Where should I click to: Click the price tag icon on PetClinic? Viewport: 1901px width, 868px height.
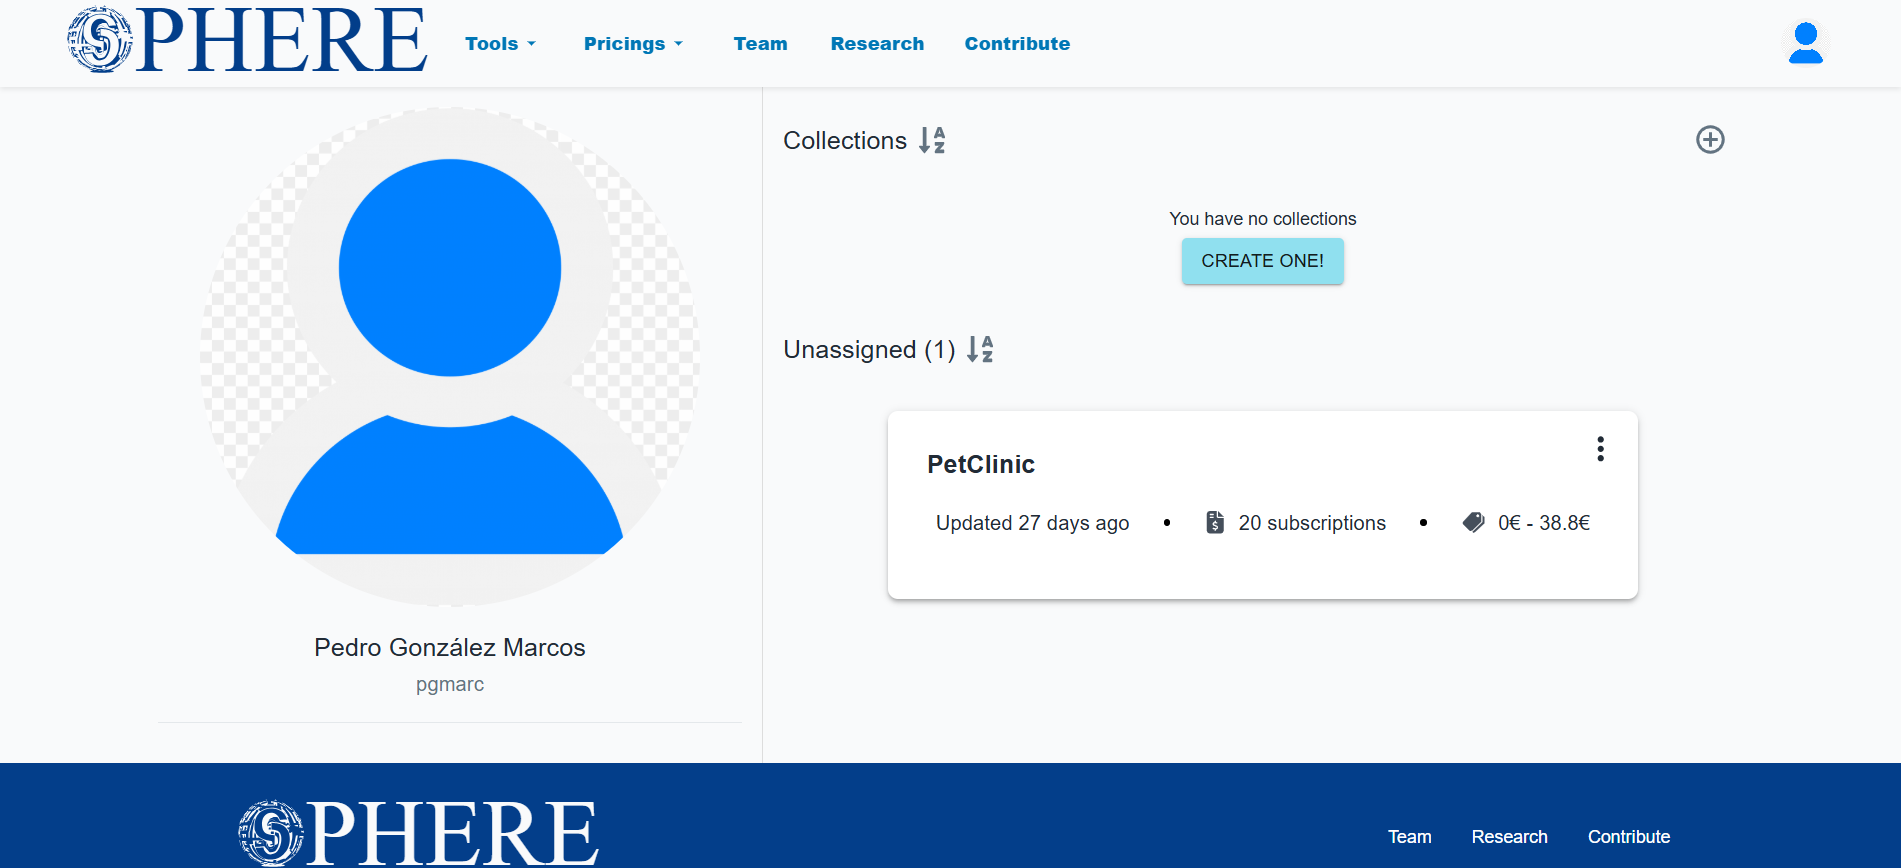[x=1473, y=522]
